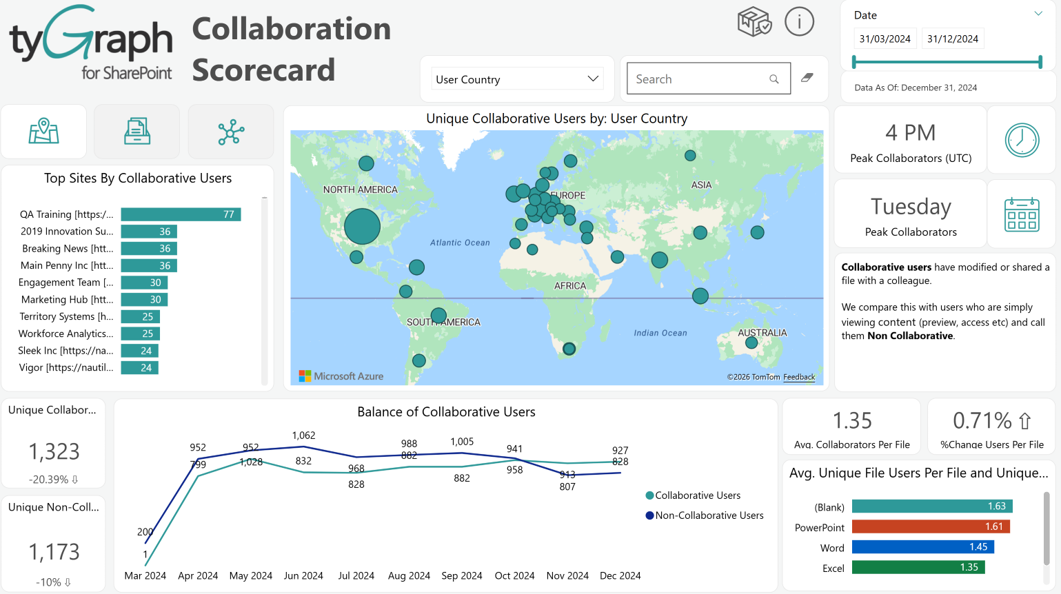Select the PowerPoint bar 1.61
1061x594 pixels.
(931, 526)
